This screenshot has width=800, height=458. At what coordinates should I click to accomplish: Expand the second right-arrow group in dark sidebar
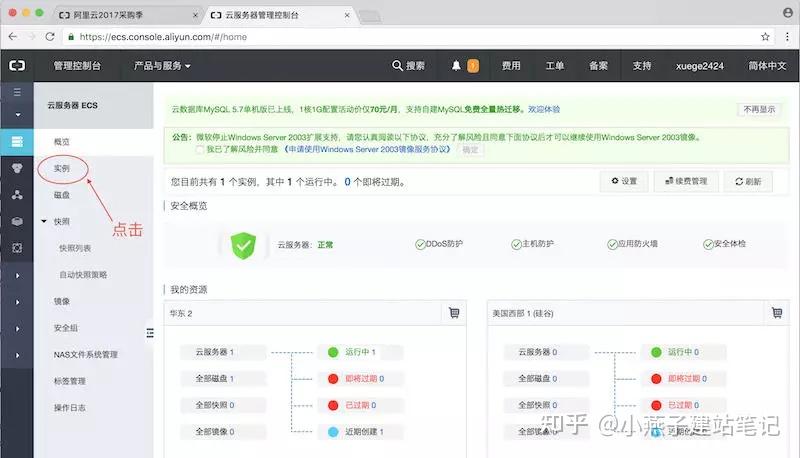(17, 302)
